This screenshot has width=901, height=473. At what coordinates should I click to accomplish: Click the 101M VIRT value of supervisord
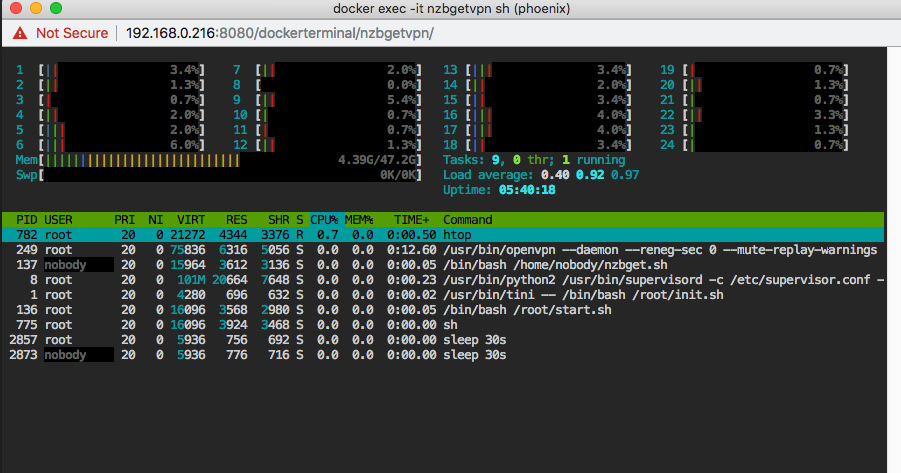[191, 279]
